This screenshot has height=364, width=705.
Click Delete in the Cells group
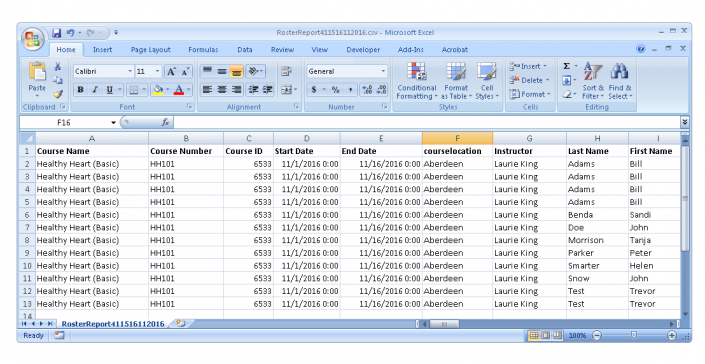530,80
